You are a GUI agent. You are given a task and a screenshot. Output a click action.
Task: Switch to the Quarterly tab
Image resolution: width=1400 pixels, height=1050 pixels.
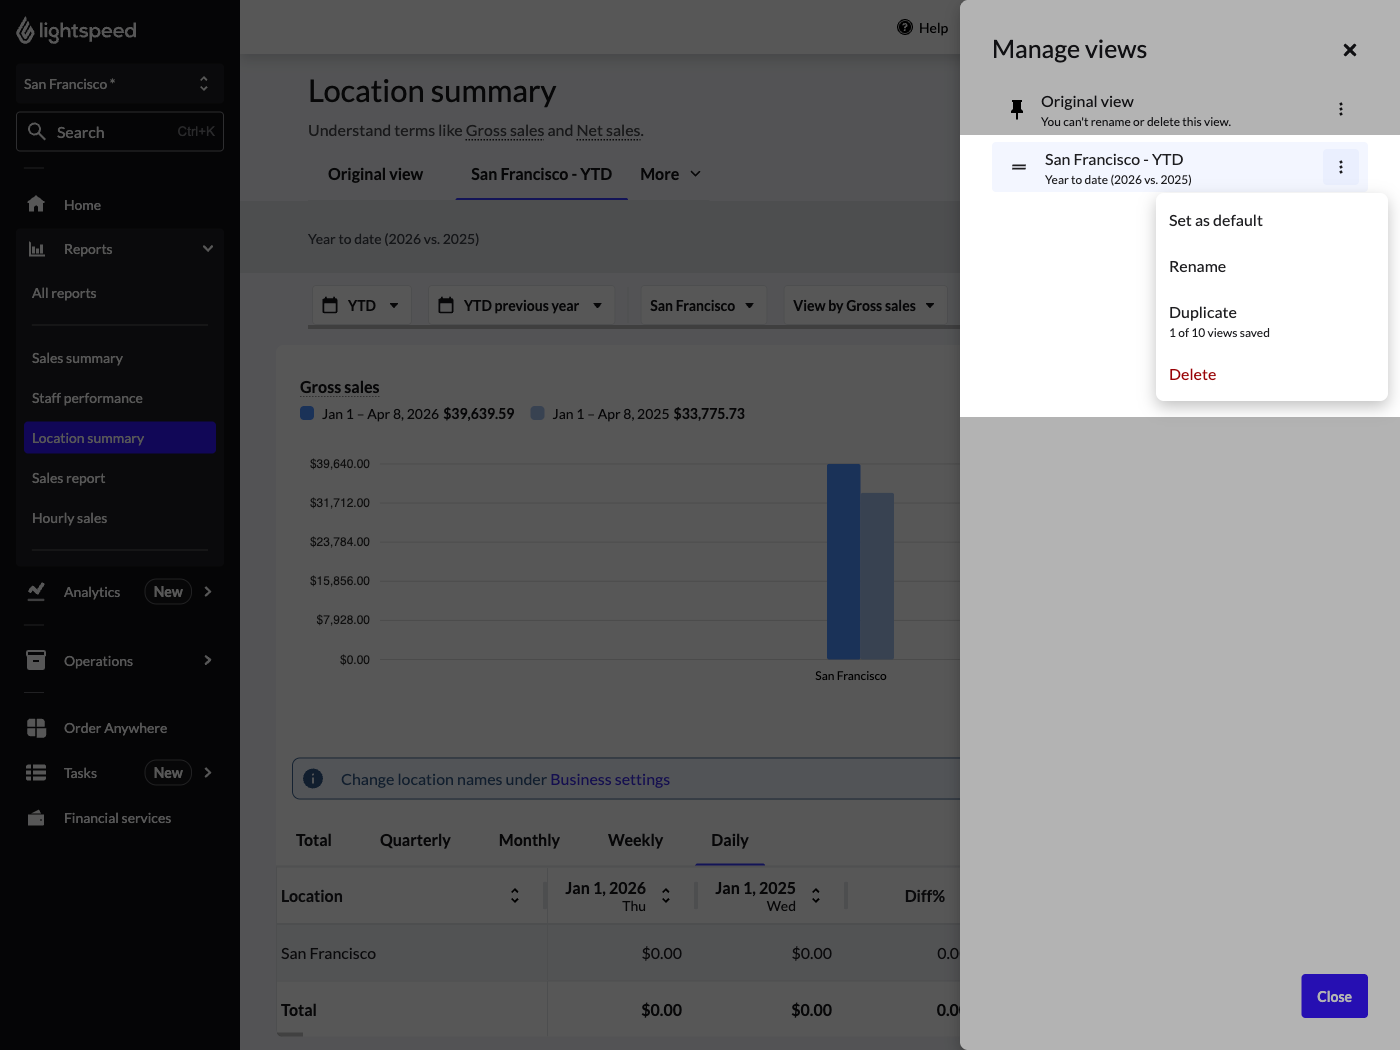(x=415, y=840)
